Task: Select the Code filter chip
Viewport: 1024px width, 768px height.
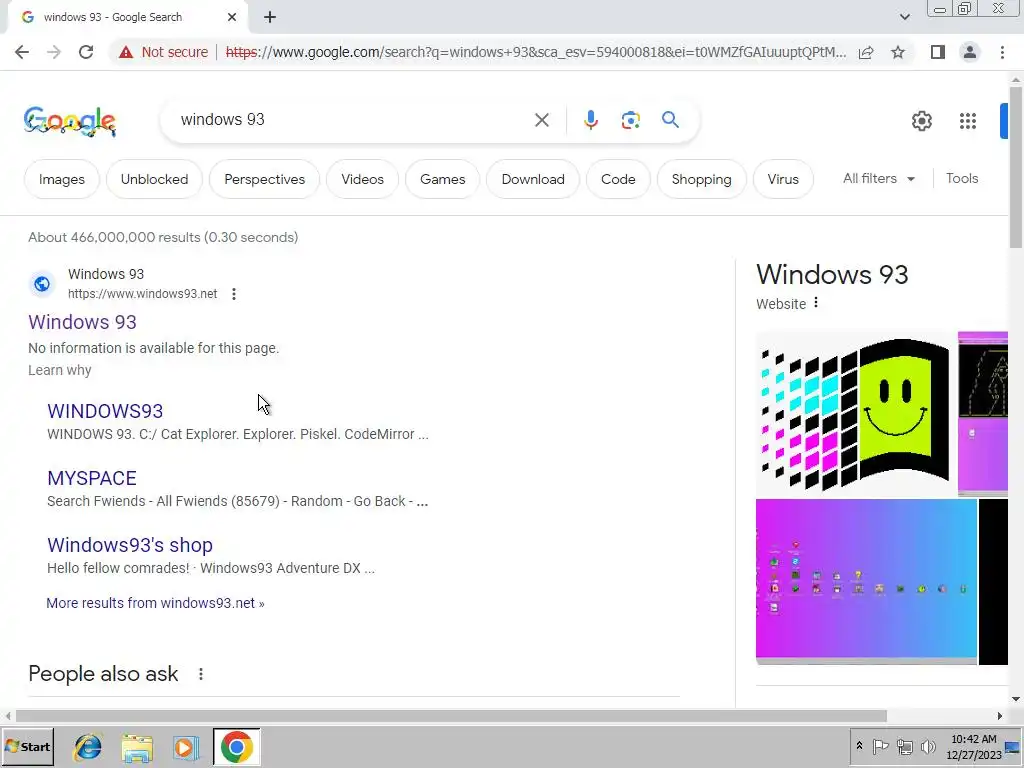Action: tap(618, 179)
